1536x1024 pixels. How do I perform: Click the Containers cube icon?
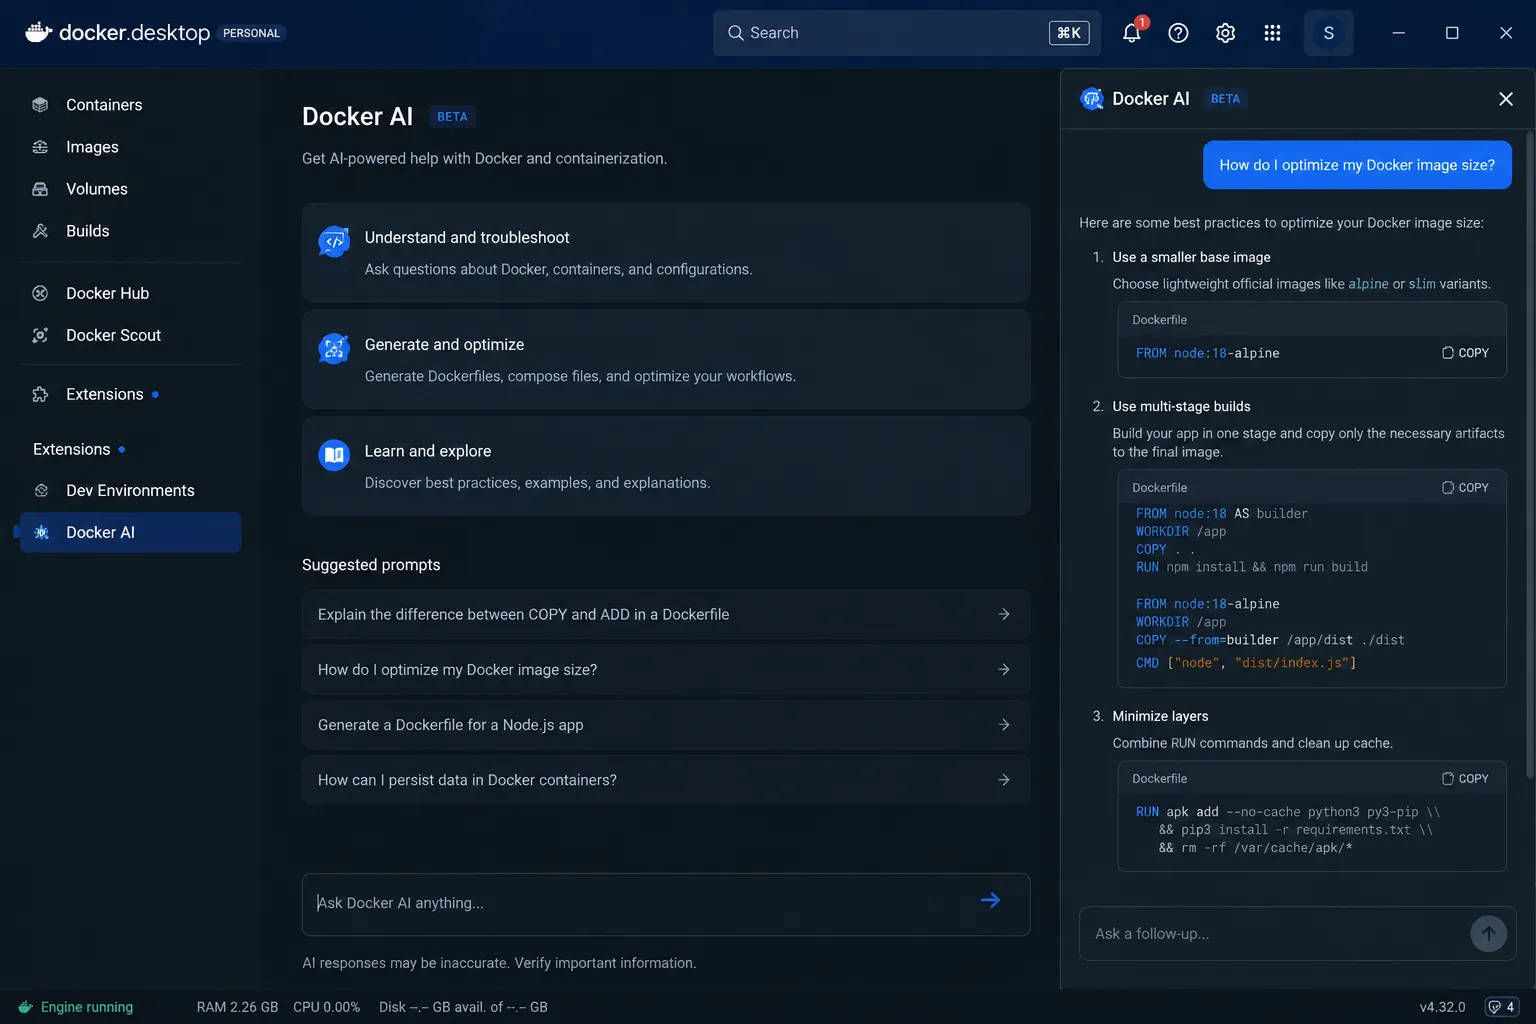click(40, 105)
